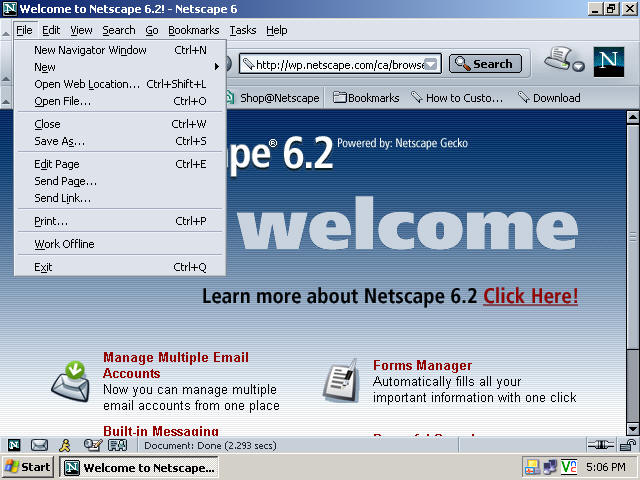Click the Print toolbar icon
This screenshot has height=480, width=640.
click(x=558, y=60)
